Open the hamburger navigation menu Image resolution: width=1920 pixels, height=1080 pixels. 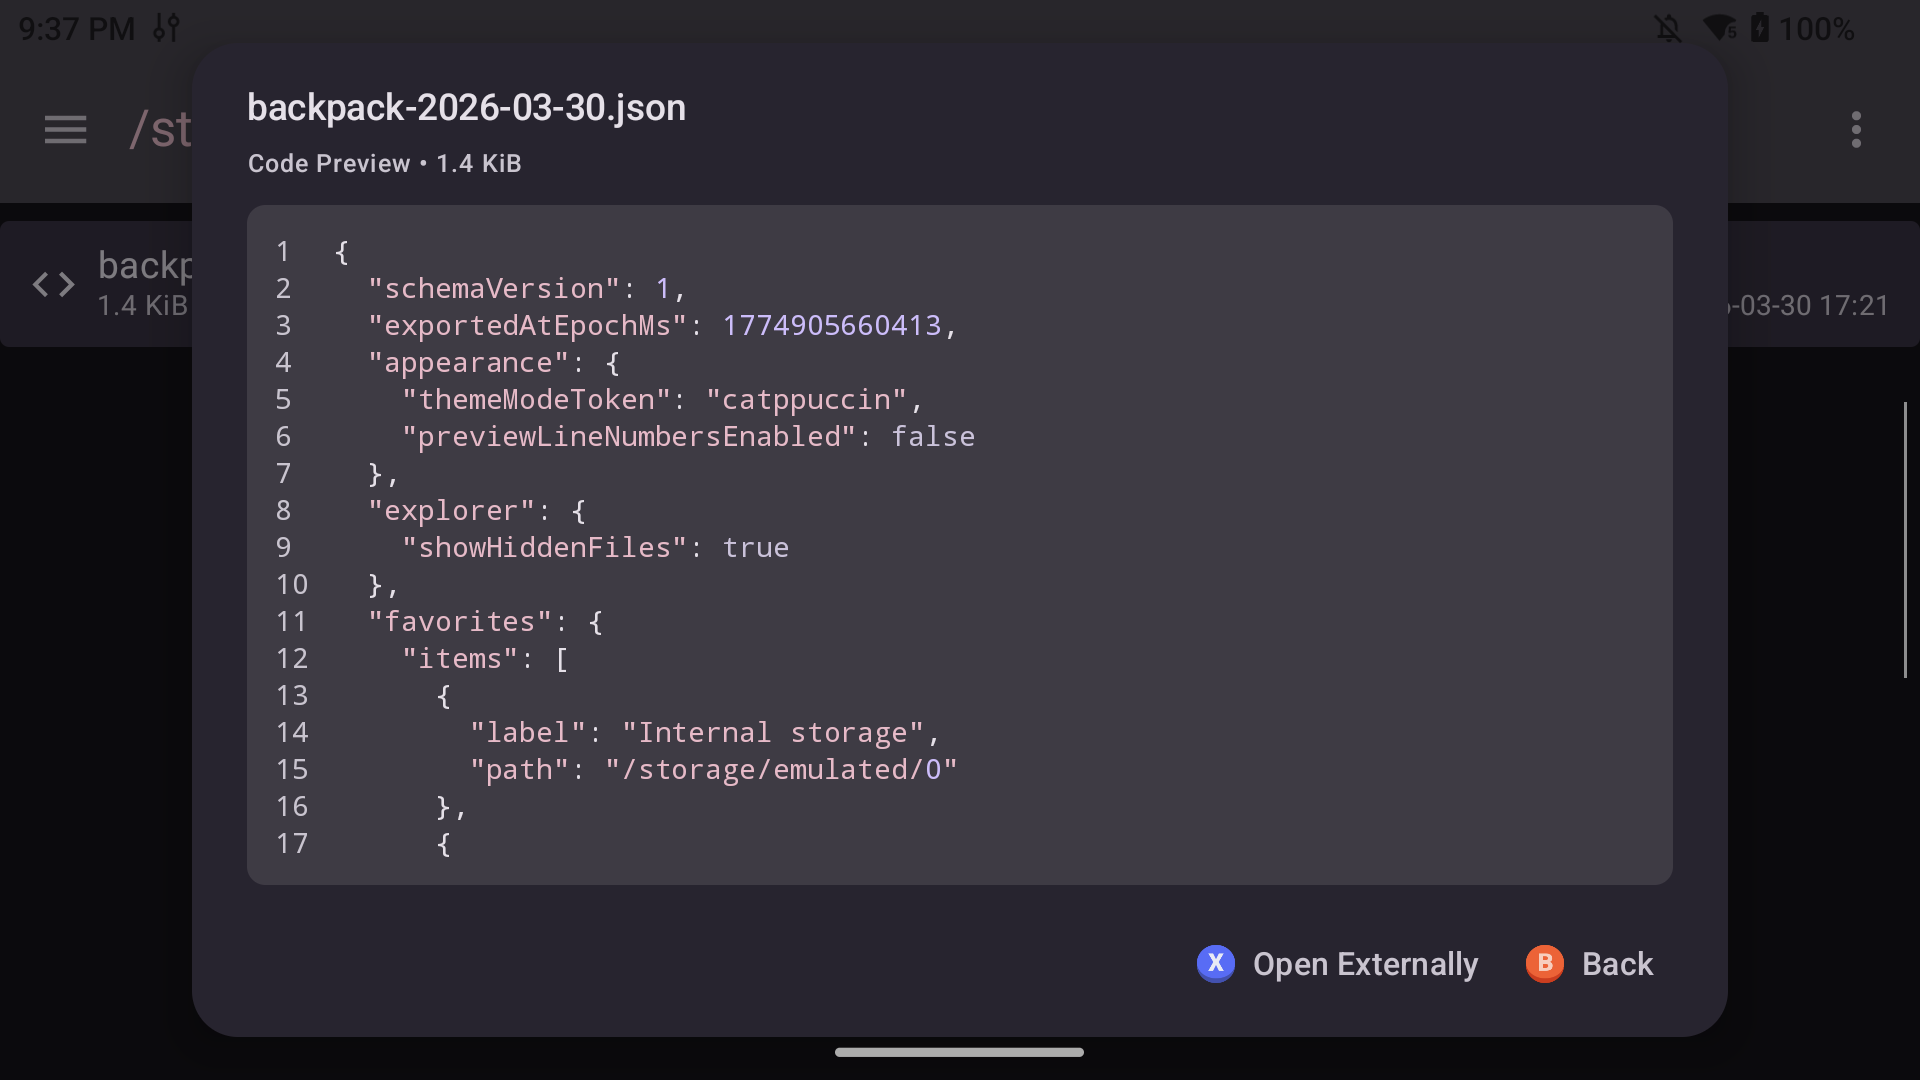point(65,130)
